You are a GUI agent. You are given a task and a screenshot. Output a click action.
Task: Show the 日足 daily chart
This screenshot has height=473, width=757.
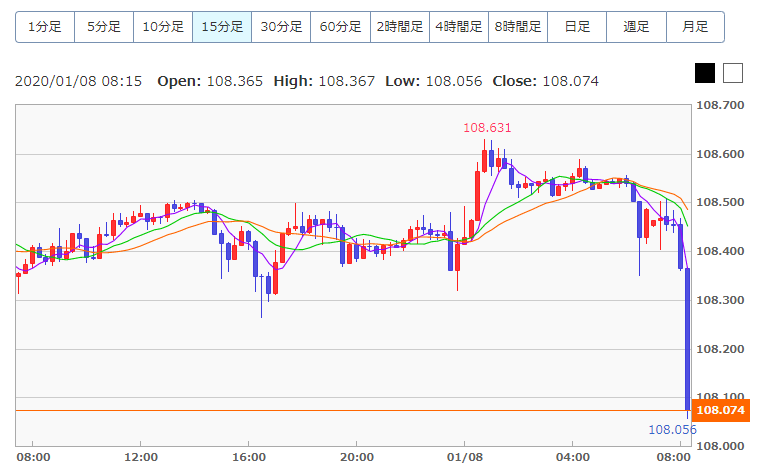tap(576, 27)
